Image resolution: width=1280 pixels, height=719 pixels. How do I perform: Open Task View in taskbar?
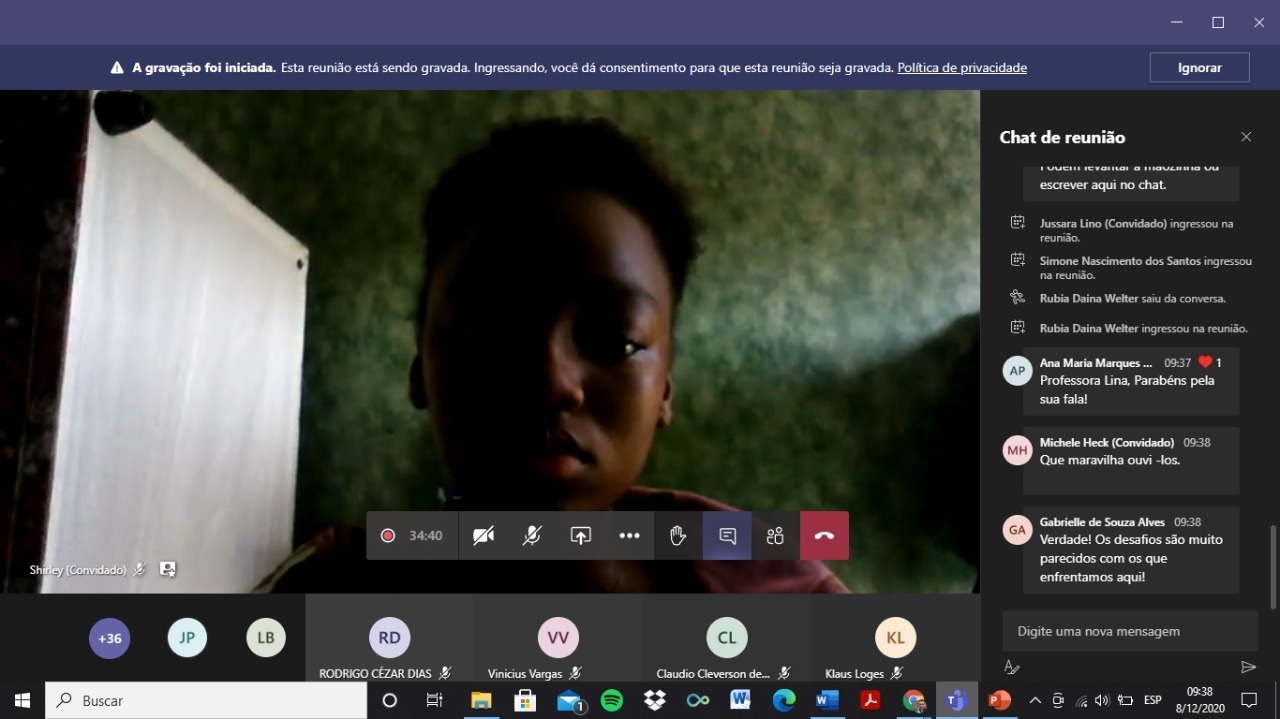click(435, 700)
